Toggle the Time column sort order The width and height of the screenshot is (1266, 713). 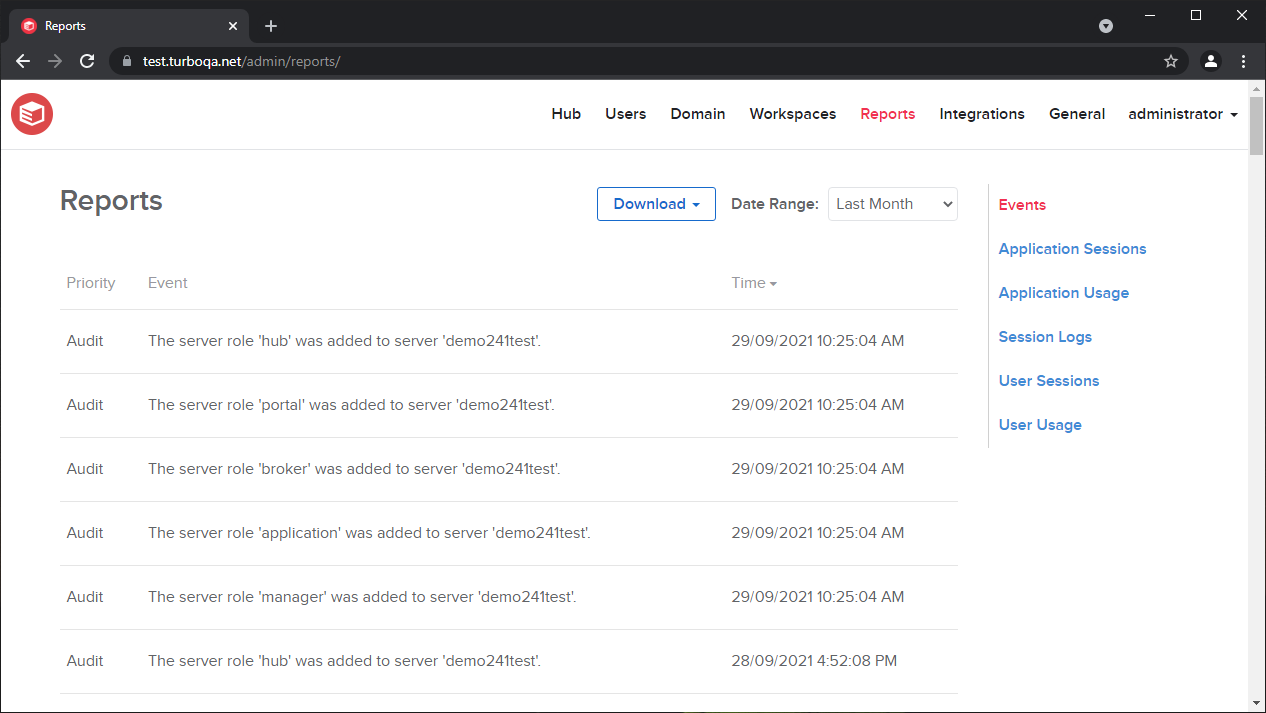754,283
